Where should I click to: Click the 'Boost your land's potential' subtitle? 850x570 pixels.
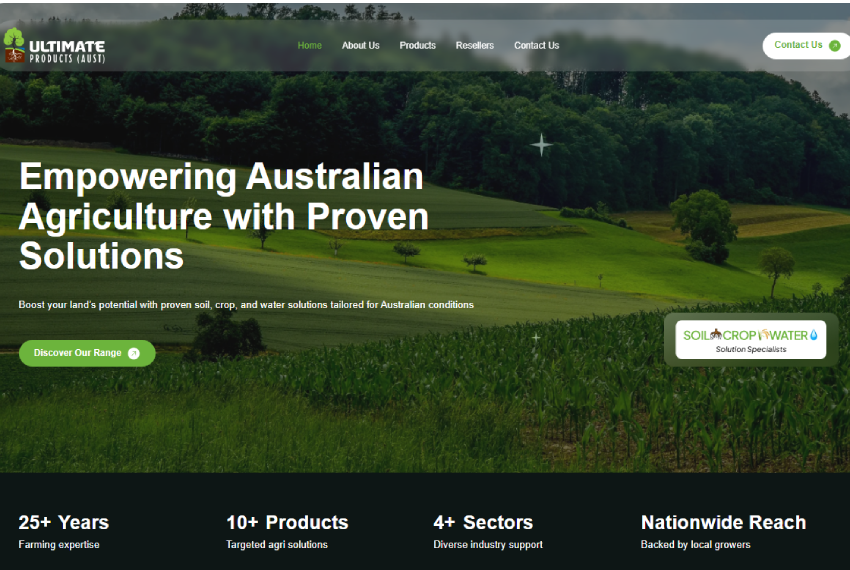coord(246,305)
